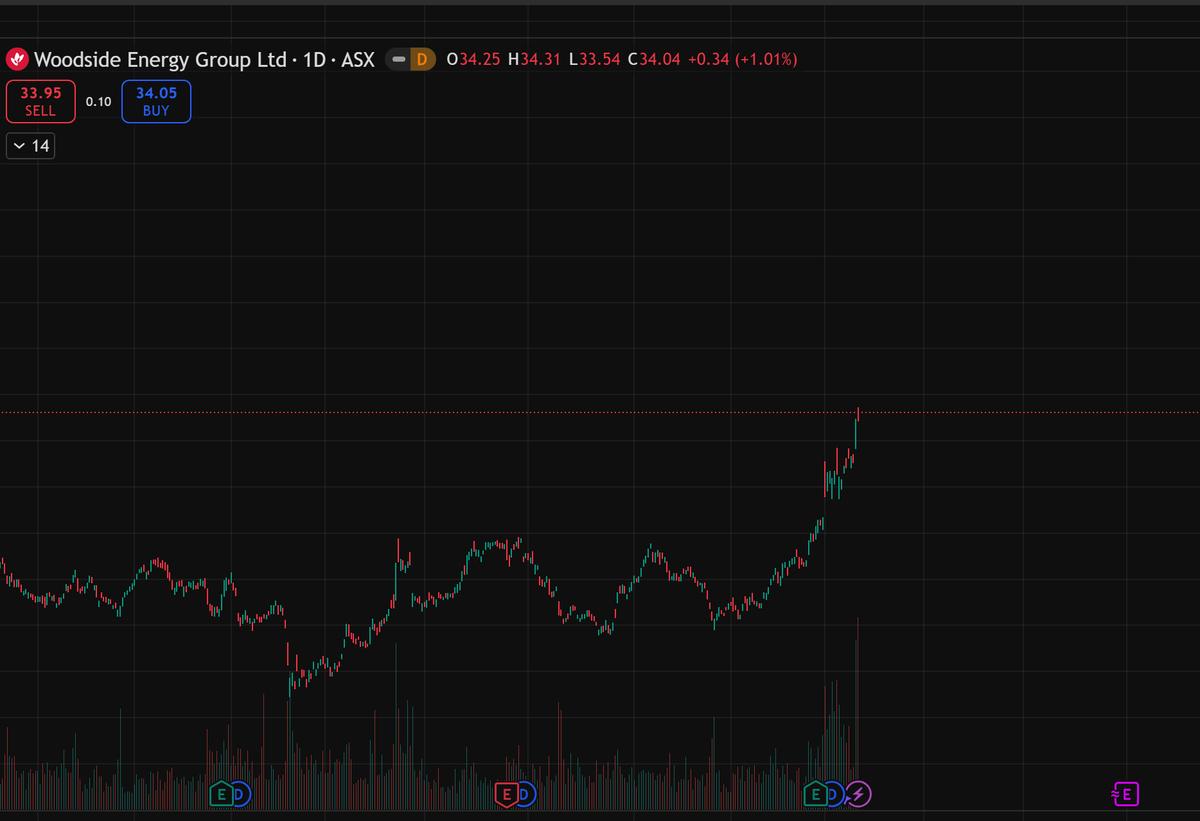Open the red E earnings marker
Image resolution: width=1200 pixels, height=821 pixels.
(506, 794)
